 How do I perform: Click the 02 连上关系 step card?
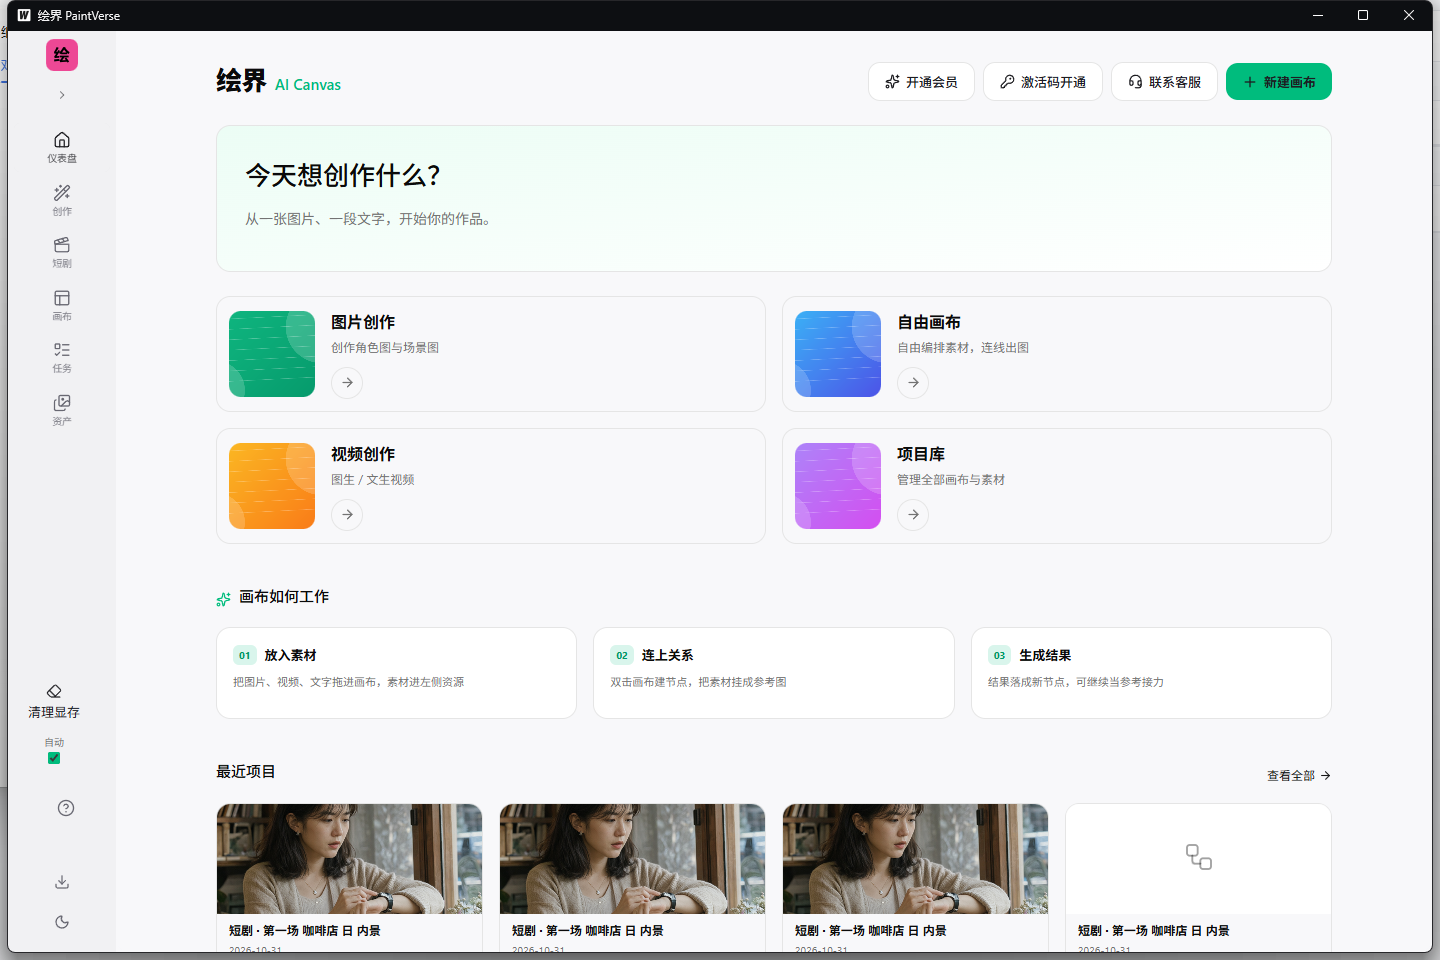pyautogui.click(x=774, y=673)
